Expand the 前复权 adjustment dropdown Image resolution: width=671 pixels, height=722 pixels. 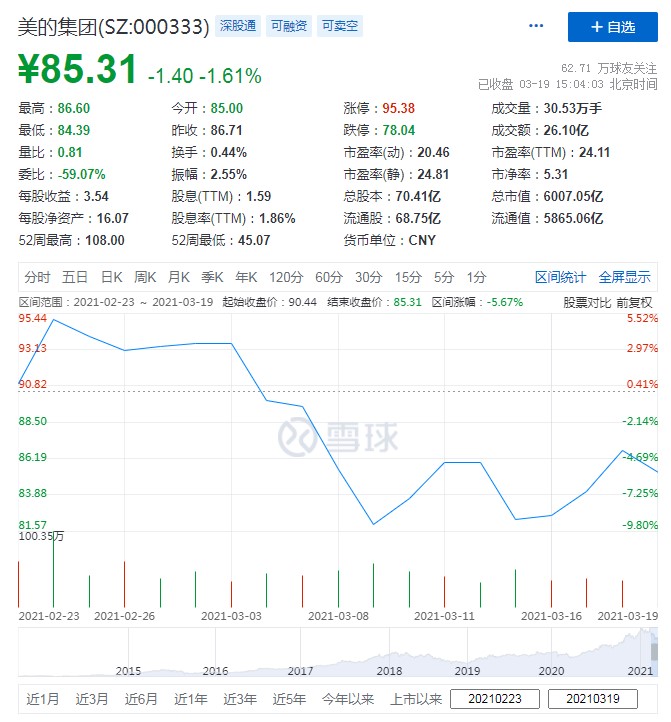634,302
